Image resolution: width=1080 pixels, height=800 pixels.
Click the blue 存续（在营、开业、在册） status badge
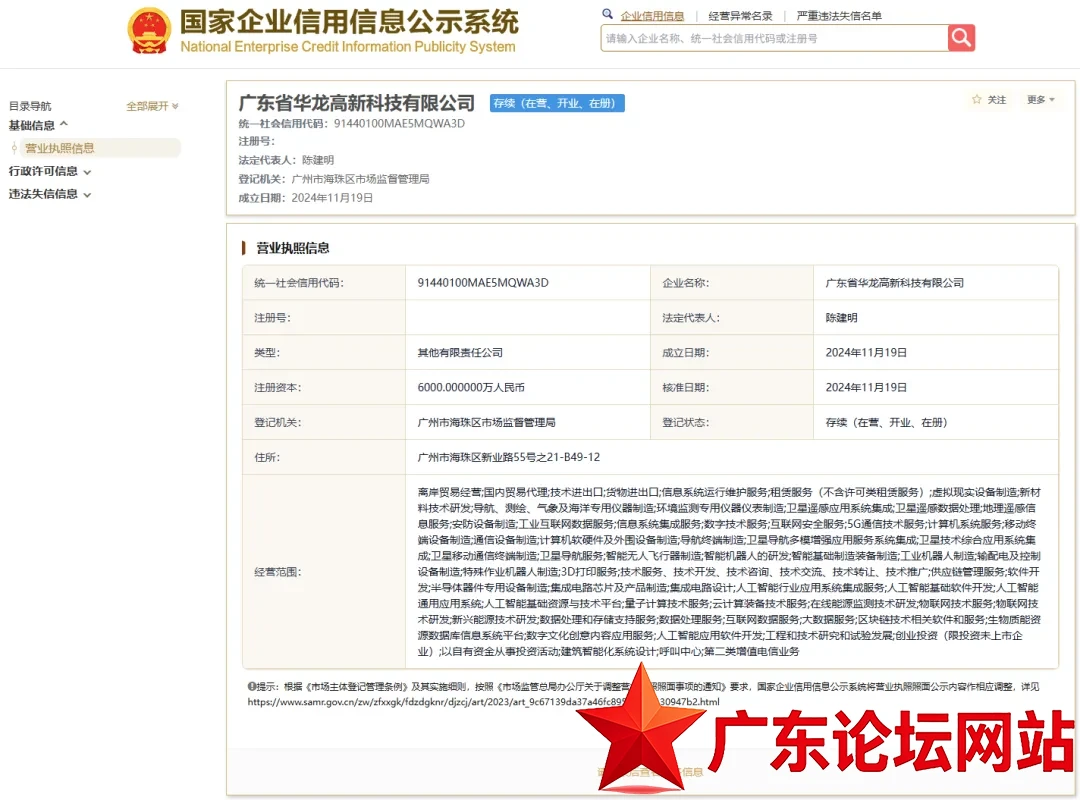pyautogui.click(x=557, y=103)
